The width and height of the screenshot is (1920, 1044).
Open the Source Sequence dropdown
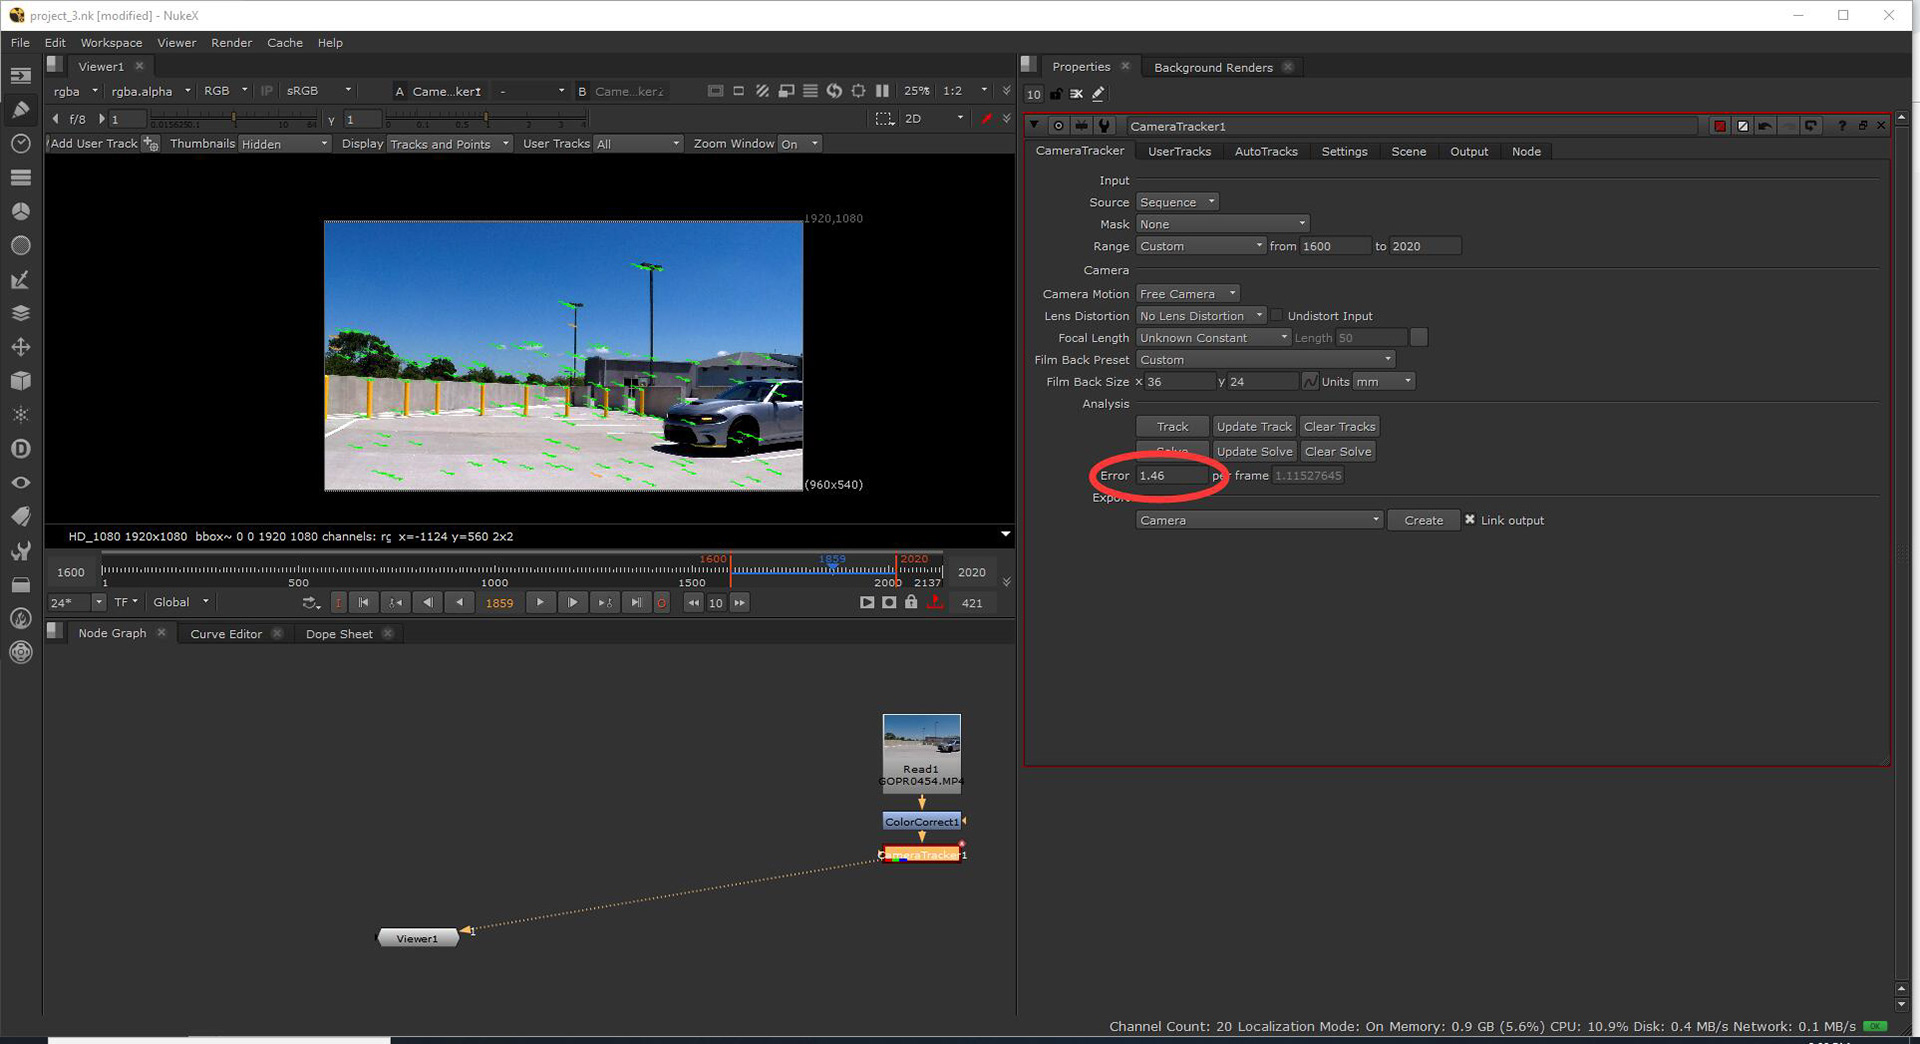[1177, 202]
